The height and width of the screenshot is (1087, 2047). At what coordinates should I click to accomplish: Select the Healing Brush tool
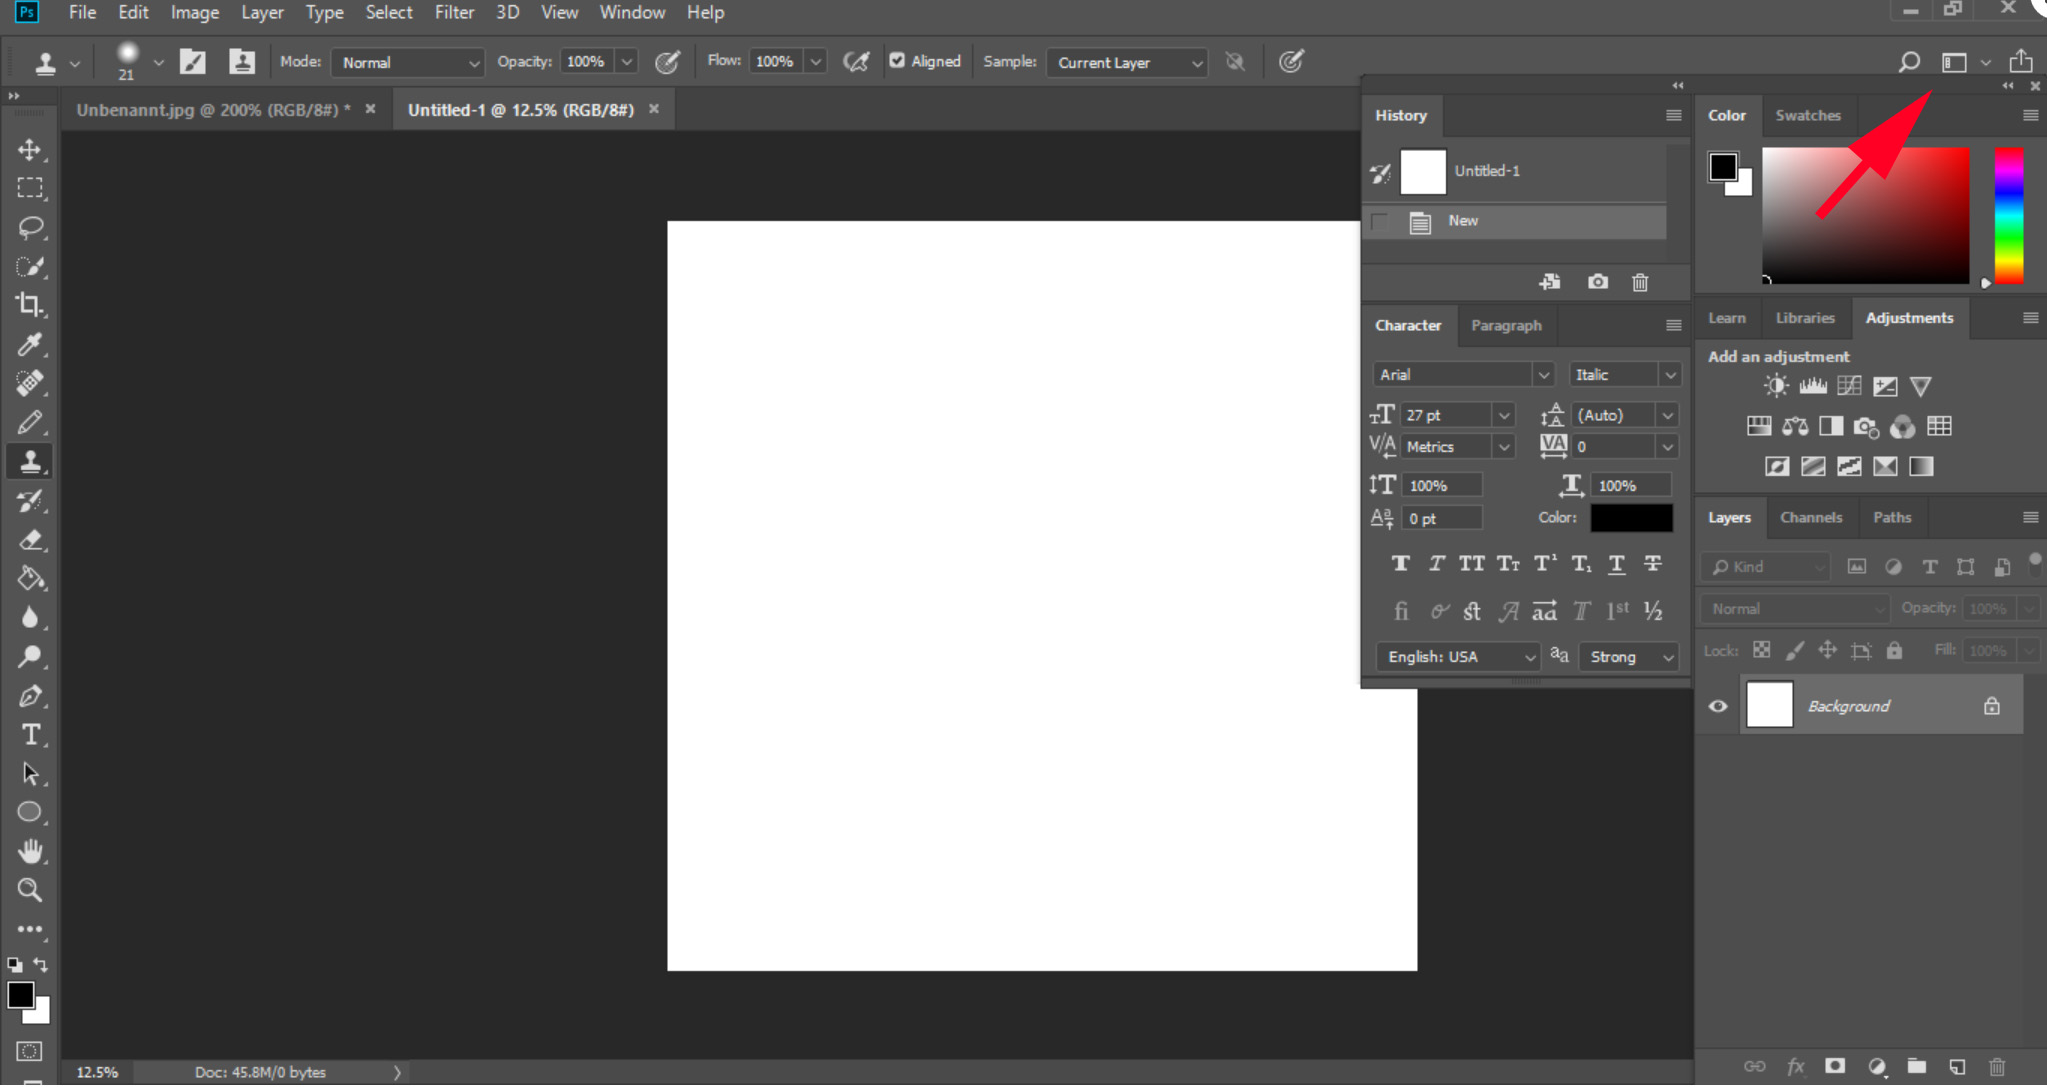(x=30, y=383)
